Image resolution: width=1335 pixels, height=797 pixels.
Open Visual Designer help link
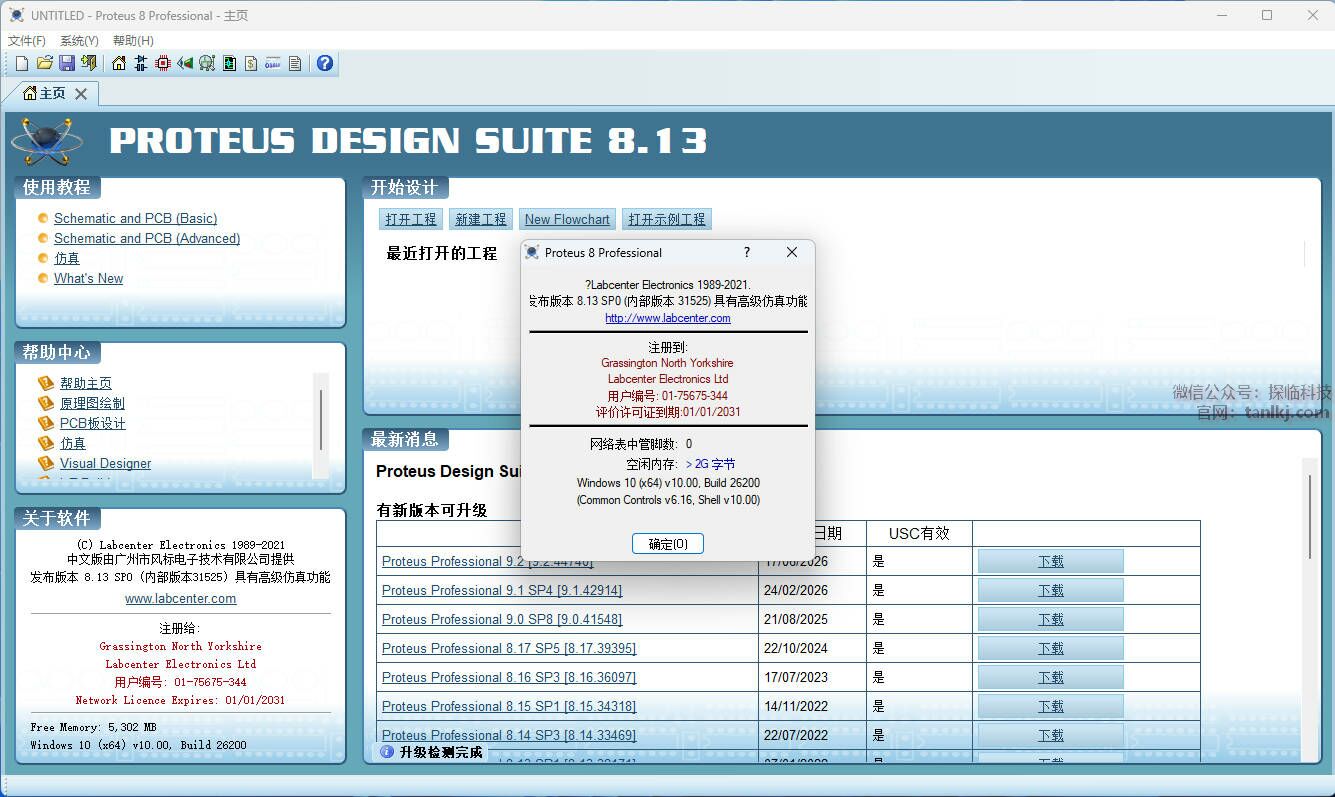point(106,463)
